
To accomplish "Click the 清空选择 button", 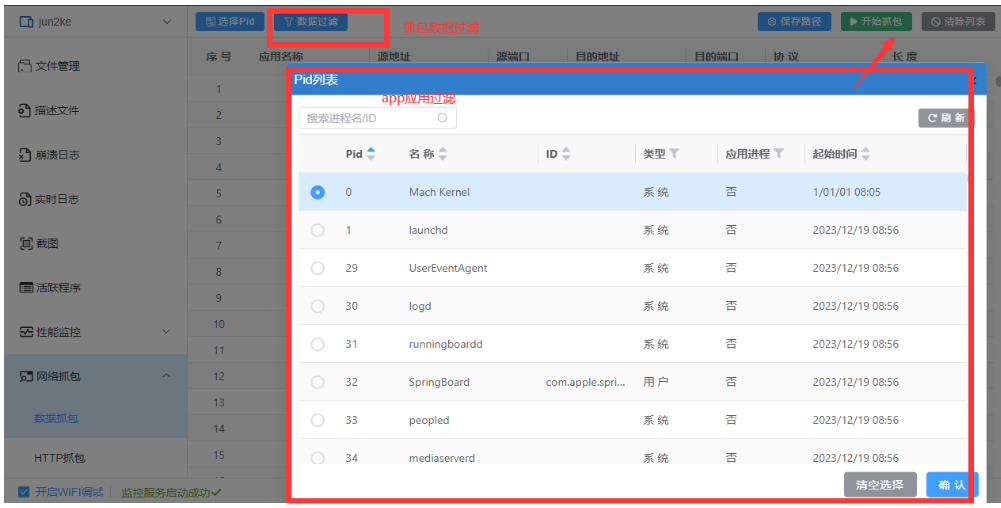I will tap(880, 485).
